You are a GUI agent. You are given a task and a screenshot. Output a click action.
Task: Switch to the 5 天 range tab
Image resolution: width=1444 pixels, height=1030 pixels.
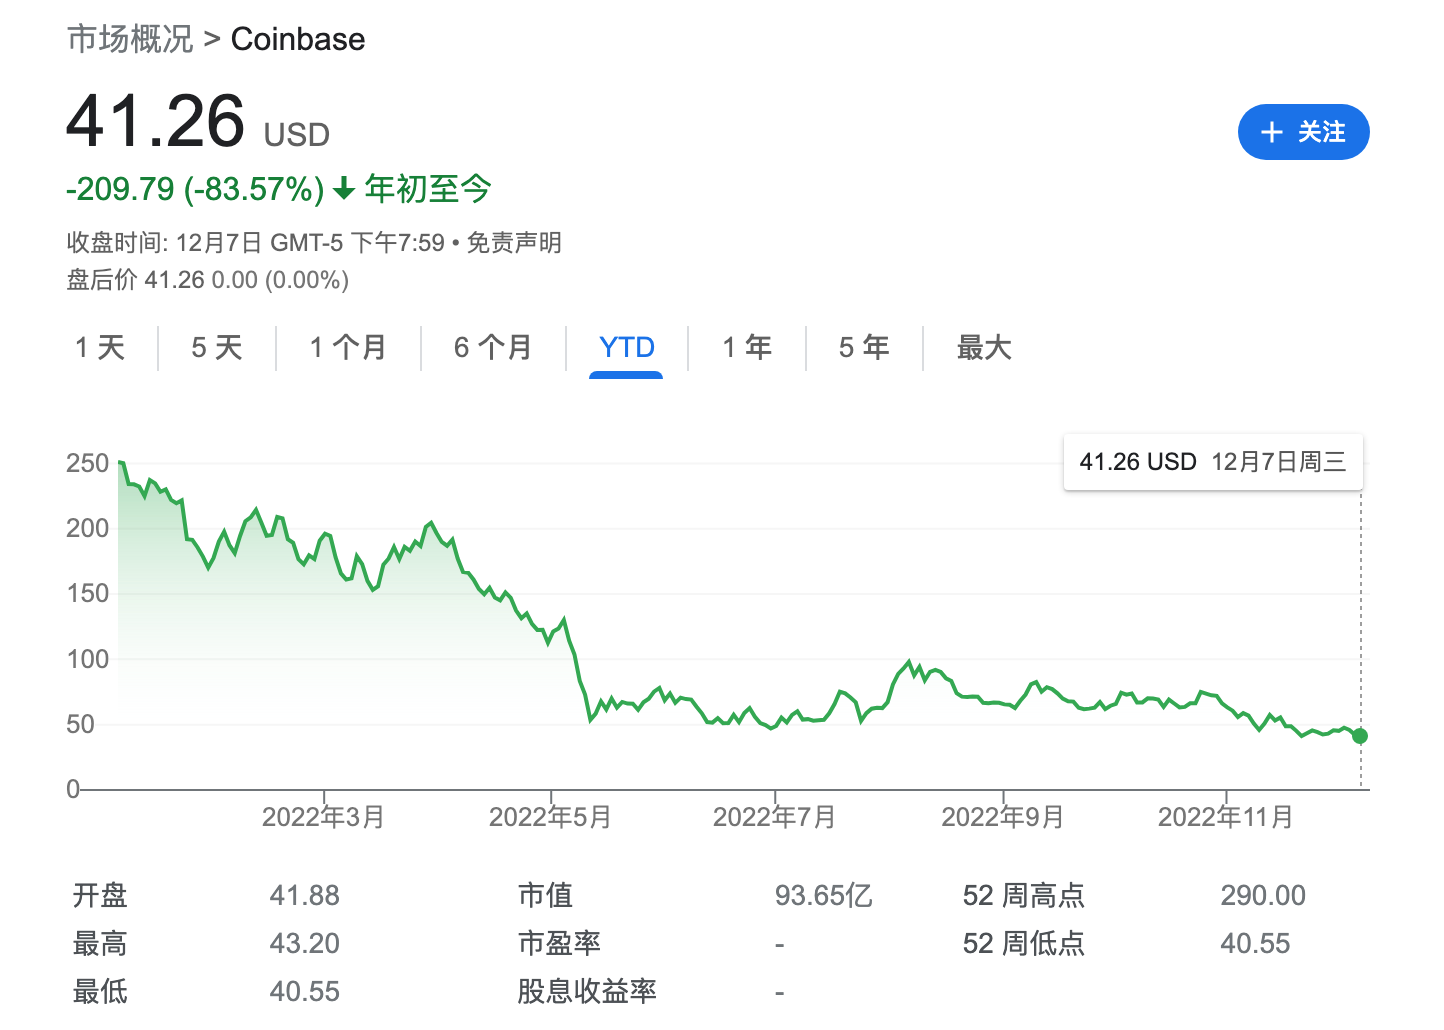point(217,347)
